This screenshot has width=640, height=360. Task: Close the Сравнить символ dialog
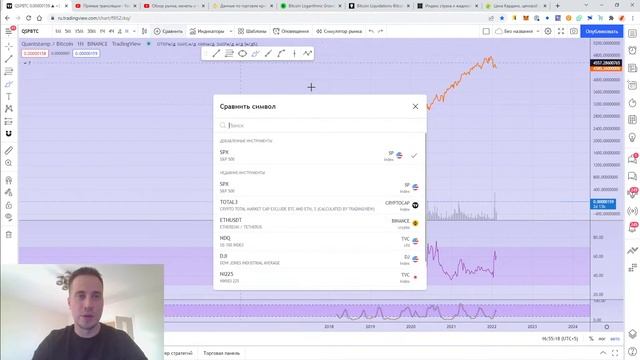click(x=415, y=107)
